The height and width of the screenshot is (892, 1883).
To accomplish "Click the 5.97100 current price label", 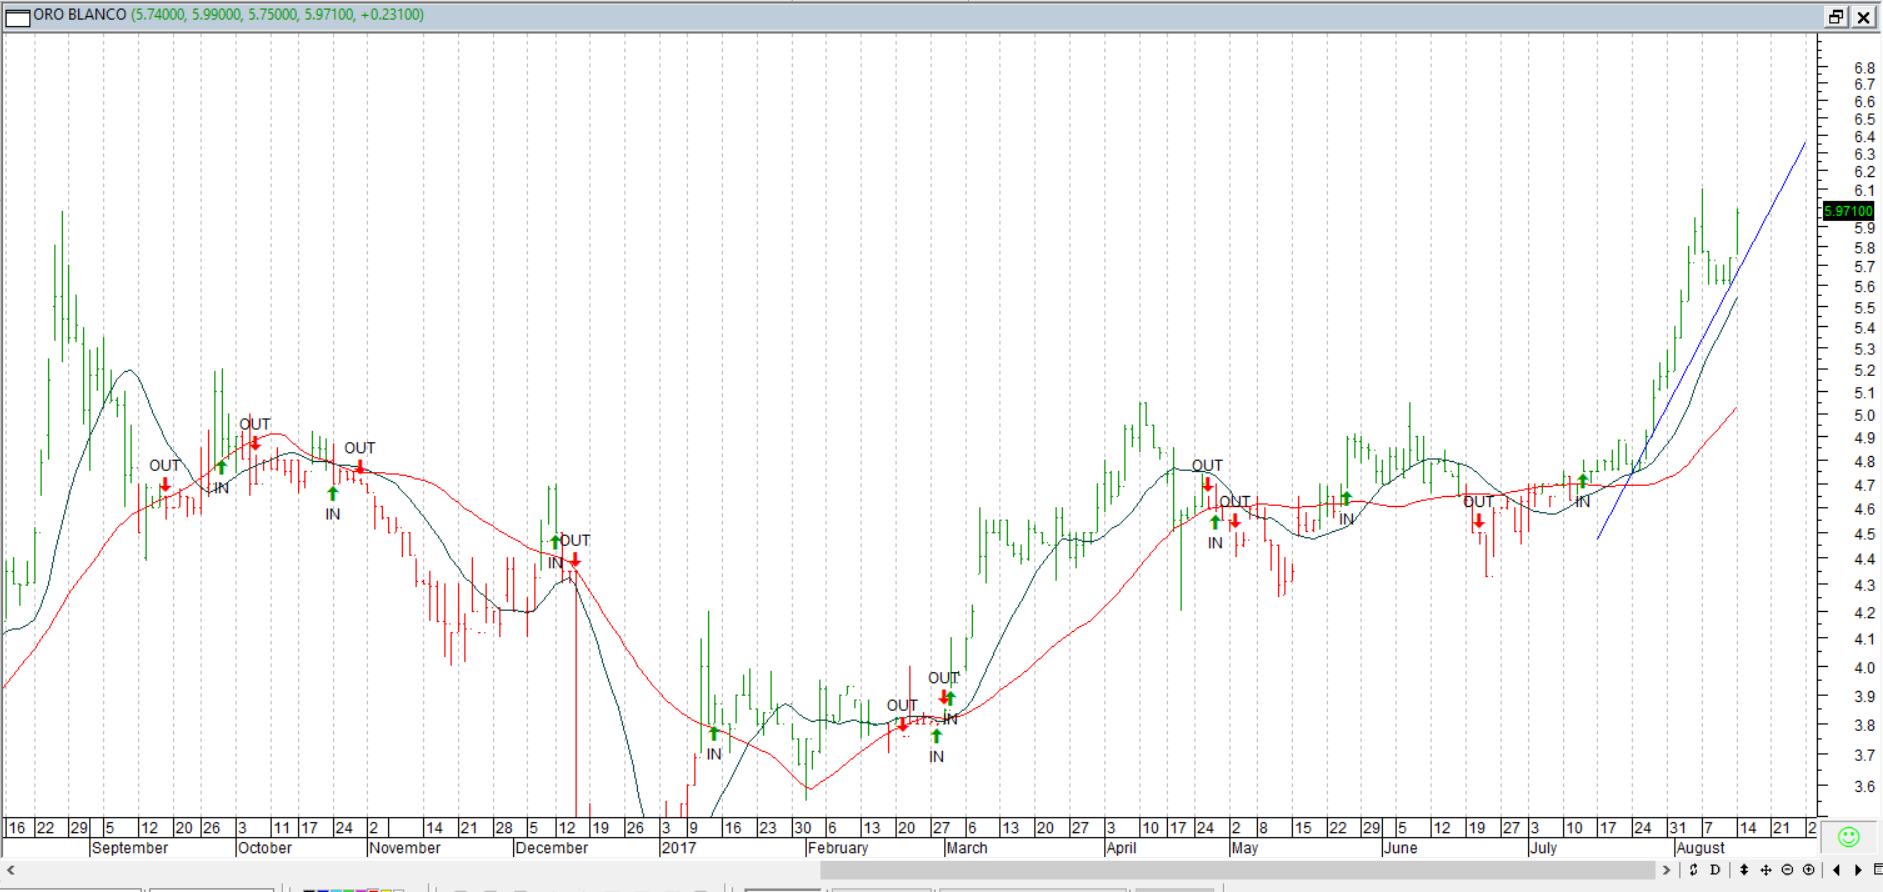I will [x=1847, y=211].
